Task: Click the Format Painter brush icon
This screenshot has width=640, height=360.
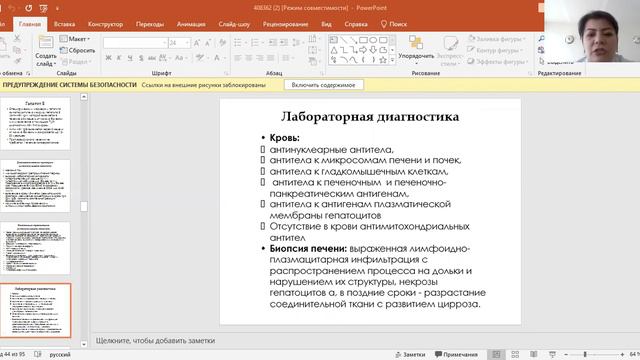Action: point(18,61)
